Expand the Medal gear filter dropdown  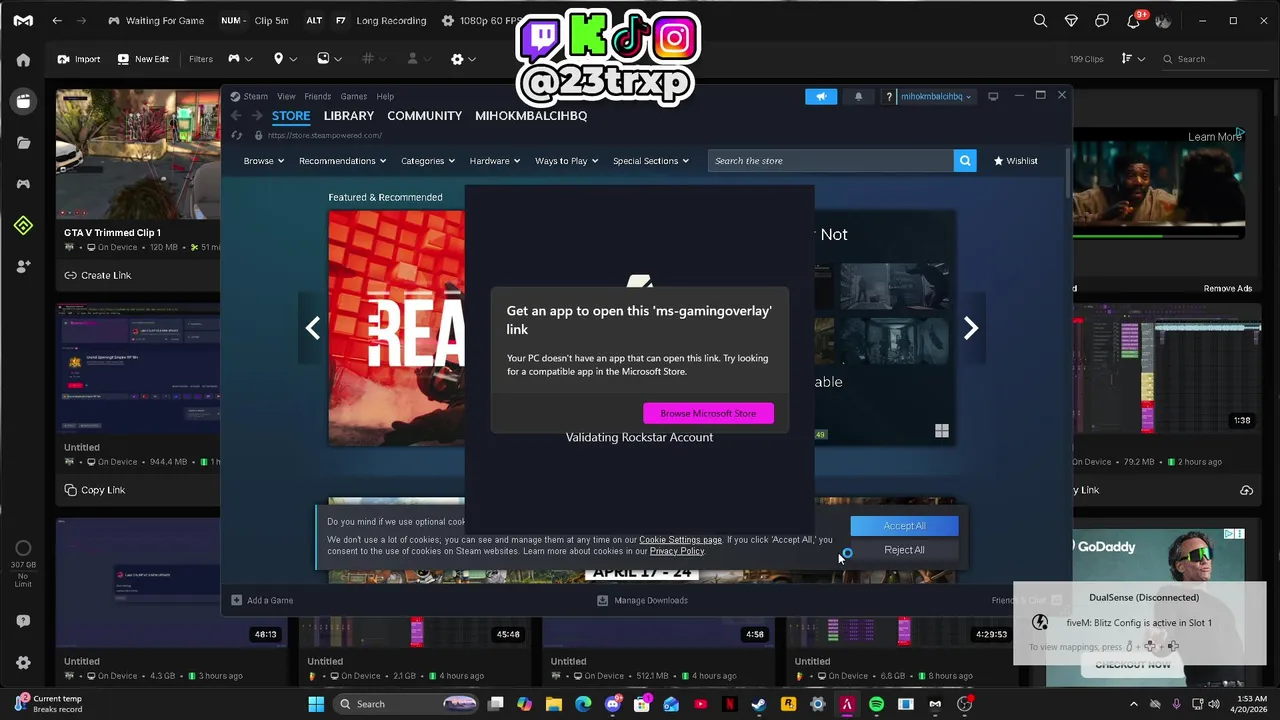point(463,59)
